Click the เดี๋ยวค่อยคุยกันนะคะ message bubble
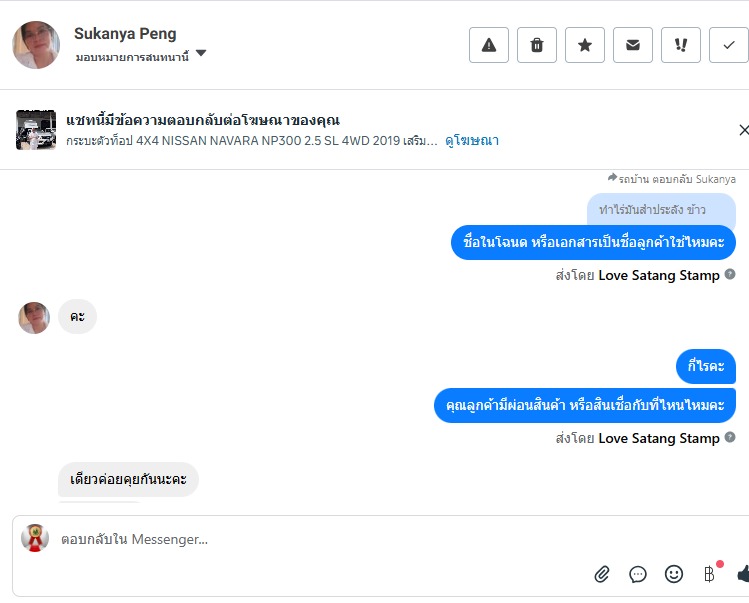This screenshot has width=749, height=603. pos(128,480)
